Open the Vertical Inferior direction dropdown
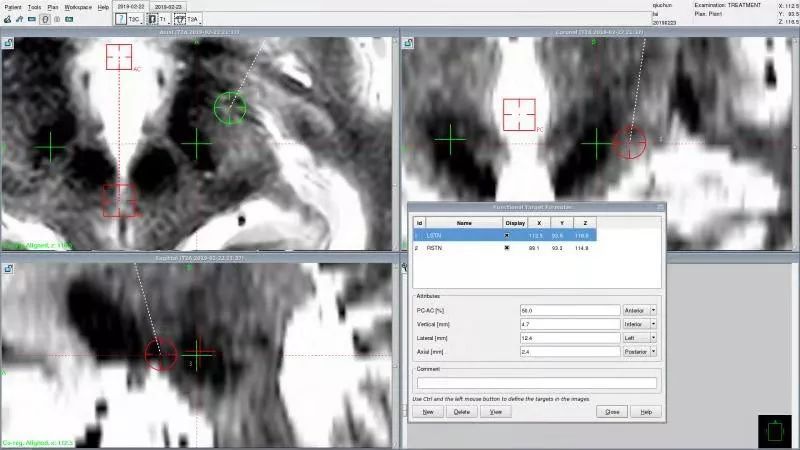The image size is (800, 450). click(x=654, y=324)
